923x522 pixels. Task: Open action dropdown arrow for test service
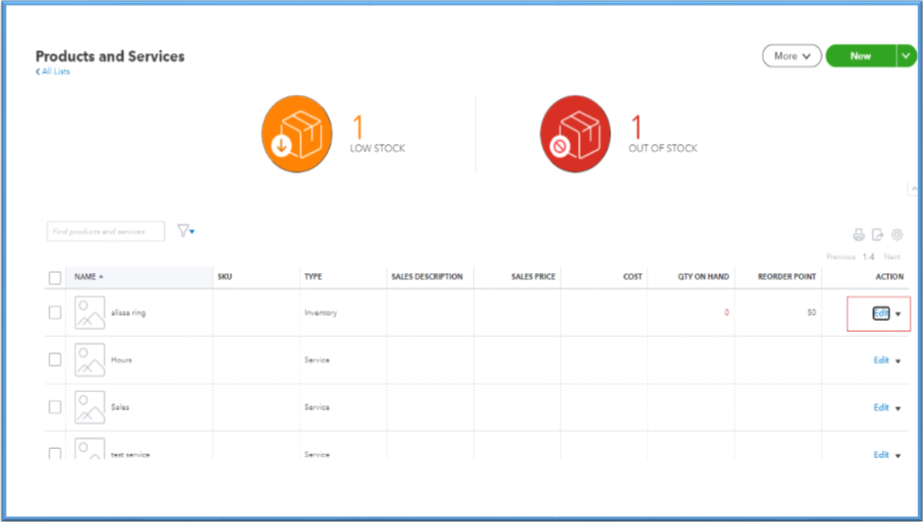(x=898, y=455)
